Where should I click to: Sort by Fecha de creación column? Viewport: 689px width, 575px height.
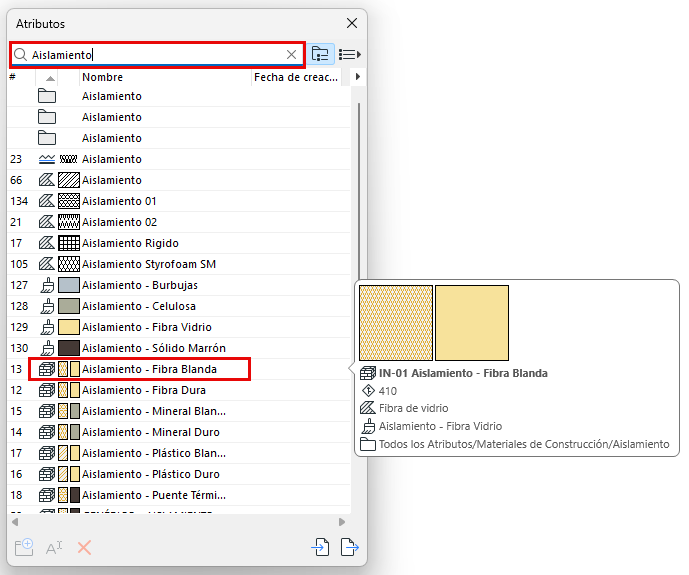pos(296,77)
